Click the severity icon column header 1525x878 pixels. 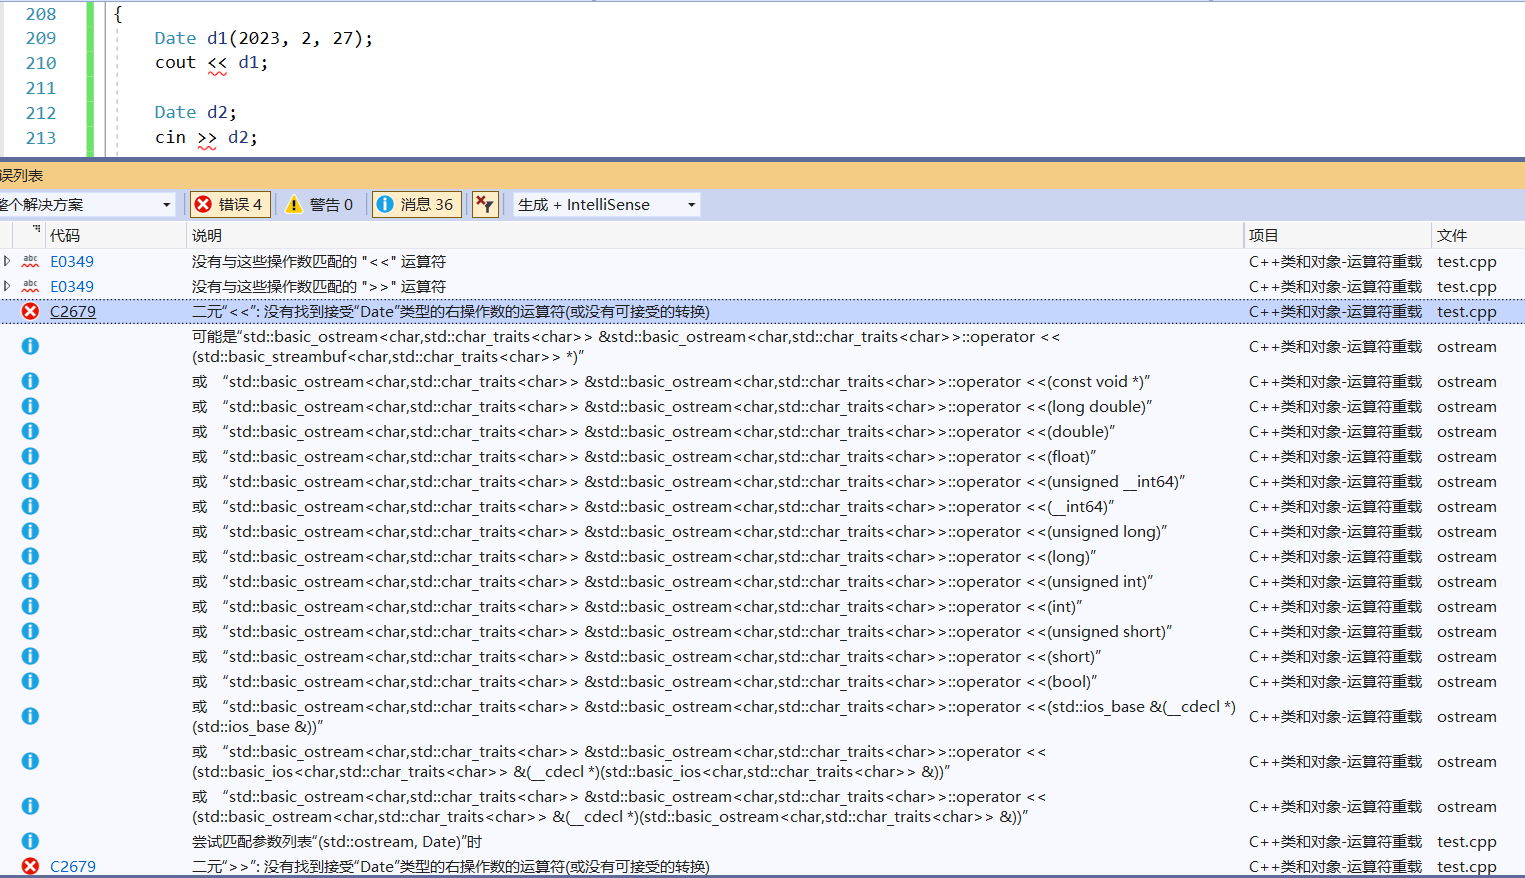coord(30,235)
